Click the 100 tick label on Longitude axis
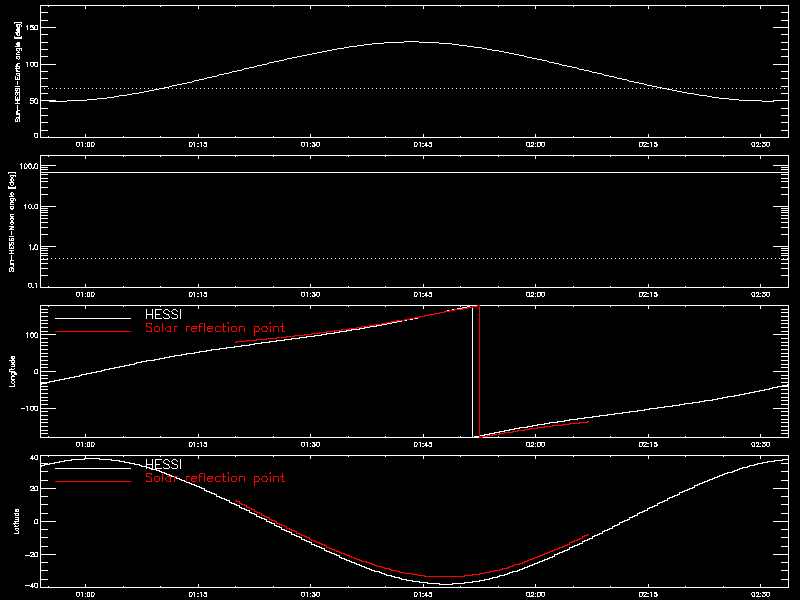 point(32,335)
